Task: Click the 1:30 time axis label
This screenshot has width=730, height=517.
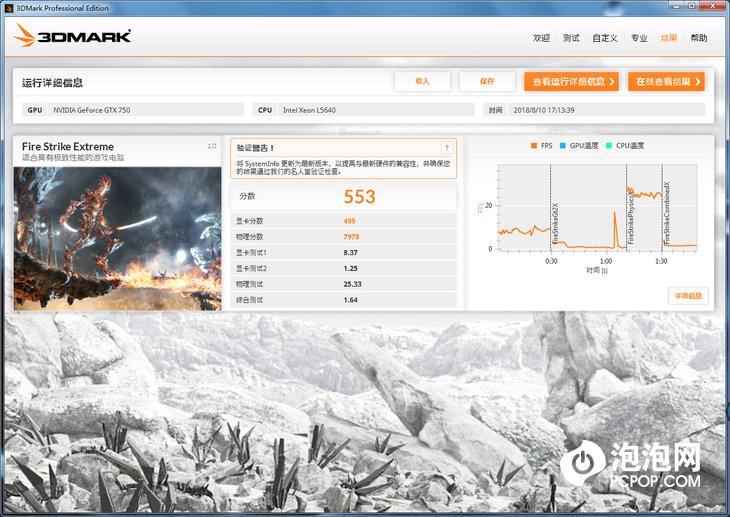Action: 661,261
